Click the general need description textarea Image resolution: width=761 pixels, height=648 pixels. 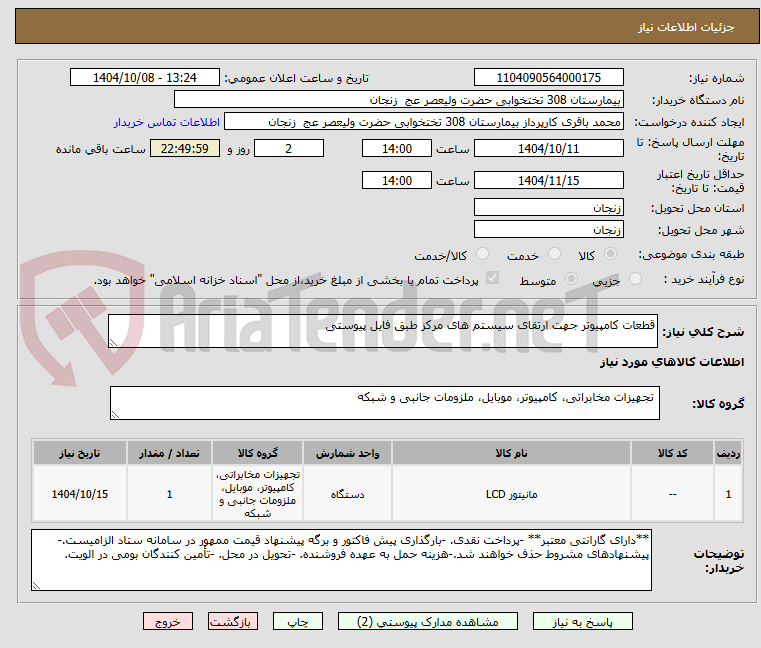pyautogui.click(x=383, y=331)
